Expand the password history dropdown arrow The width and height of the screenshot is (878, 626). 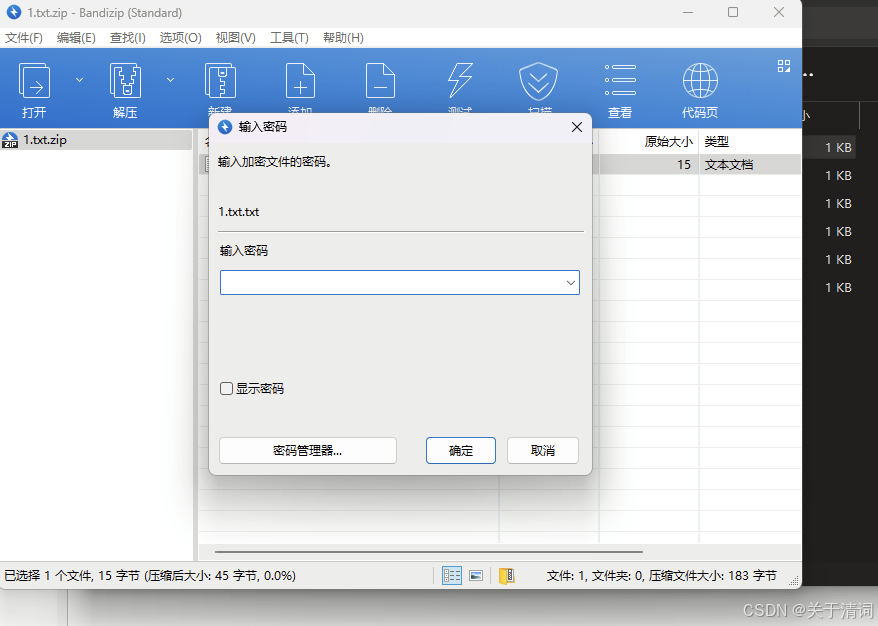(x=571, y=283)
